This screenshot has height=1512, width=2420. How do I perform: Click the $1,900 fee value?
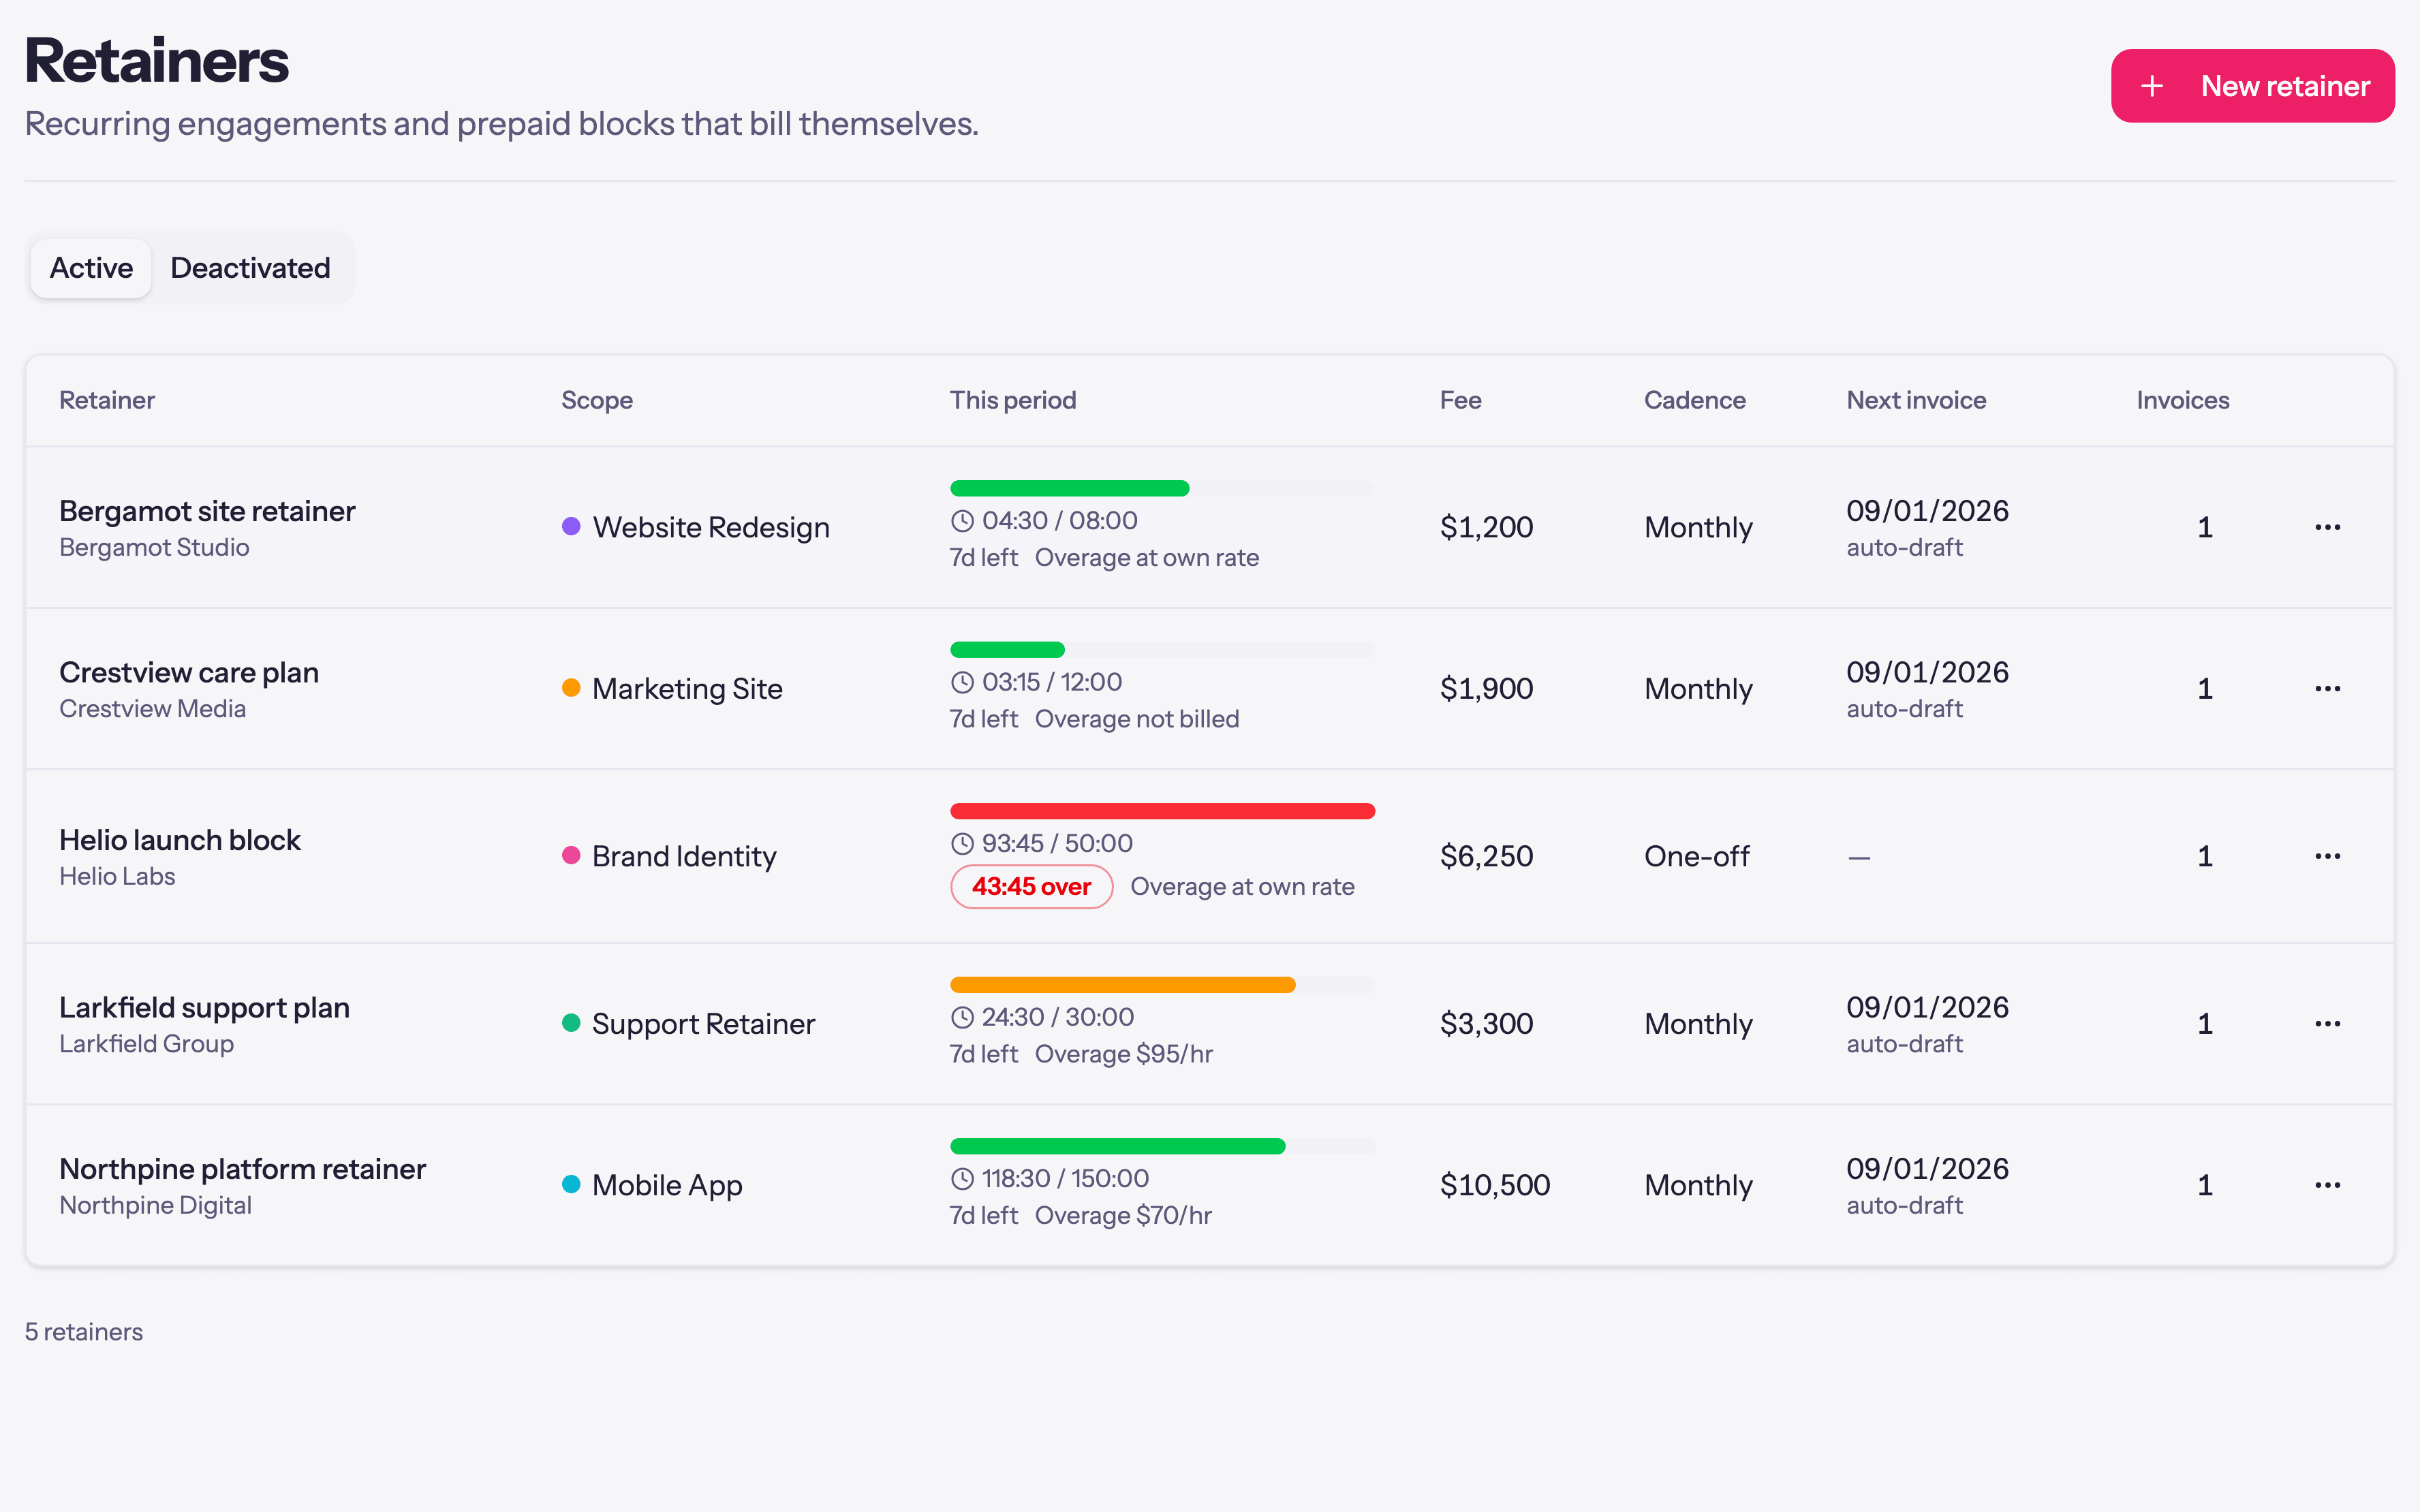(x=1486, y=688)
